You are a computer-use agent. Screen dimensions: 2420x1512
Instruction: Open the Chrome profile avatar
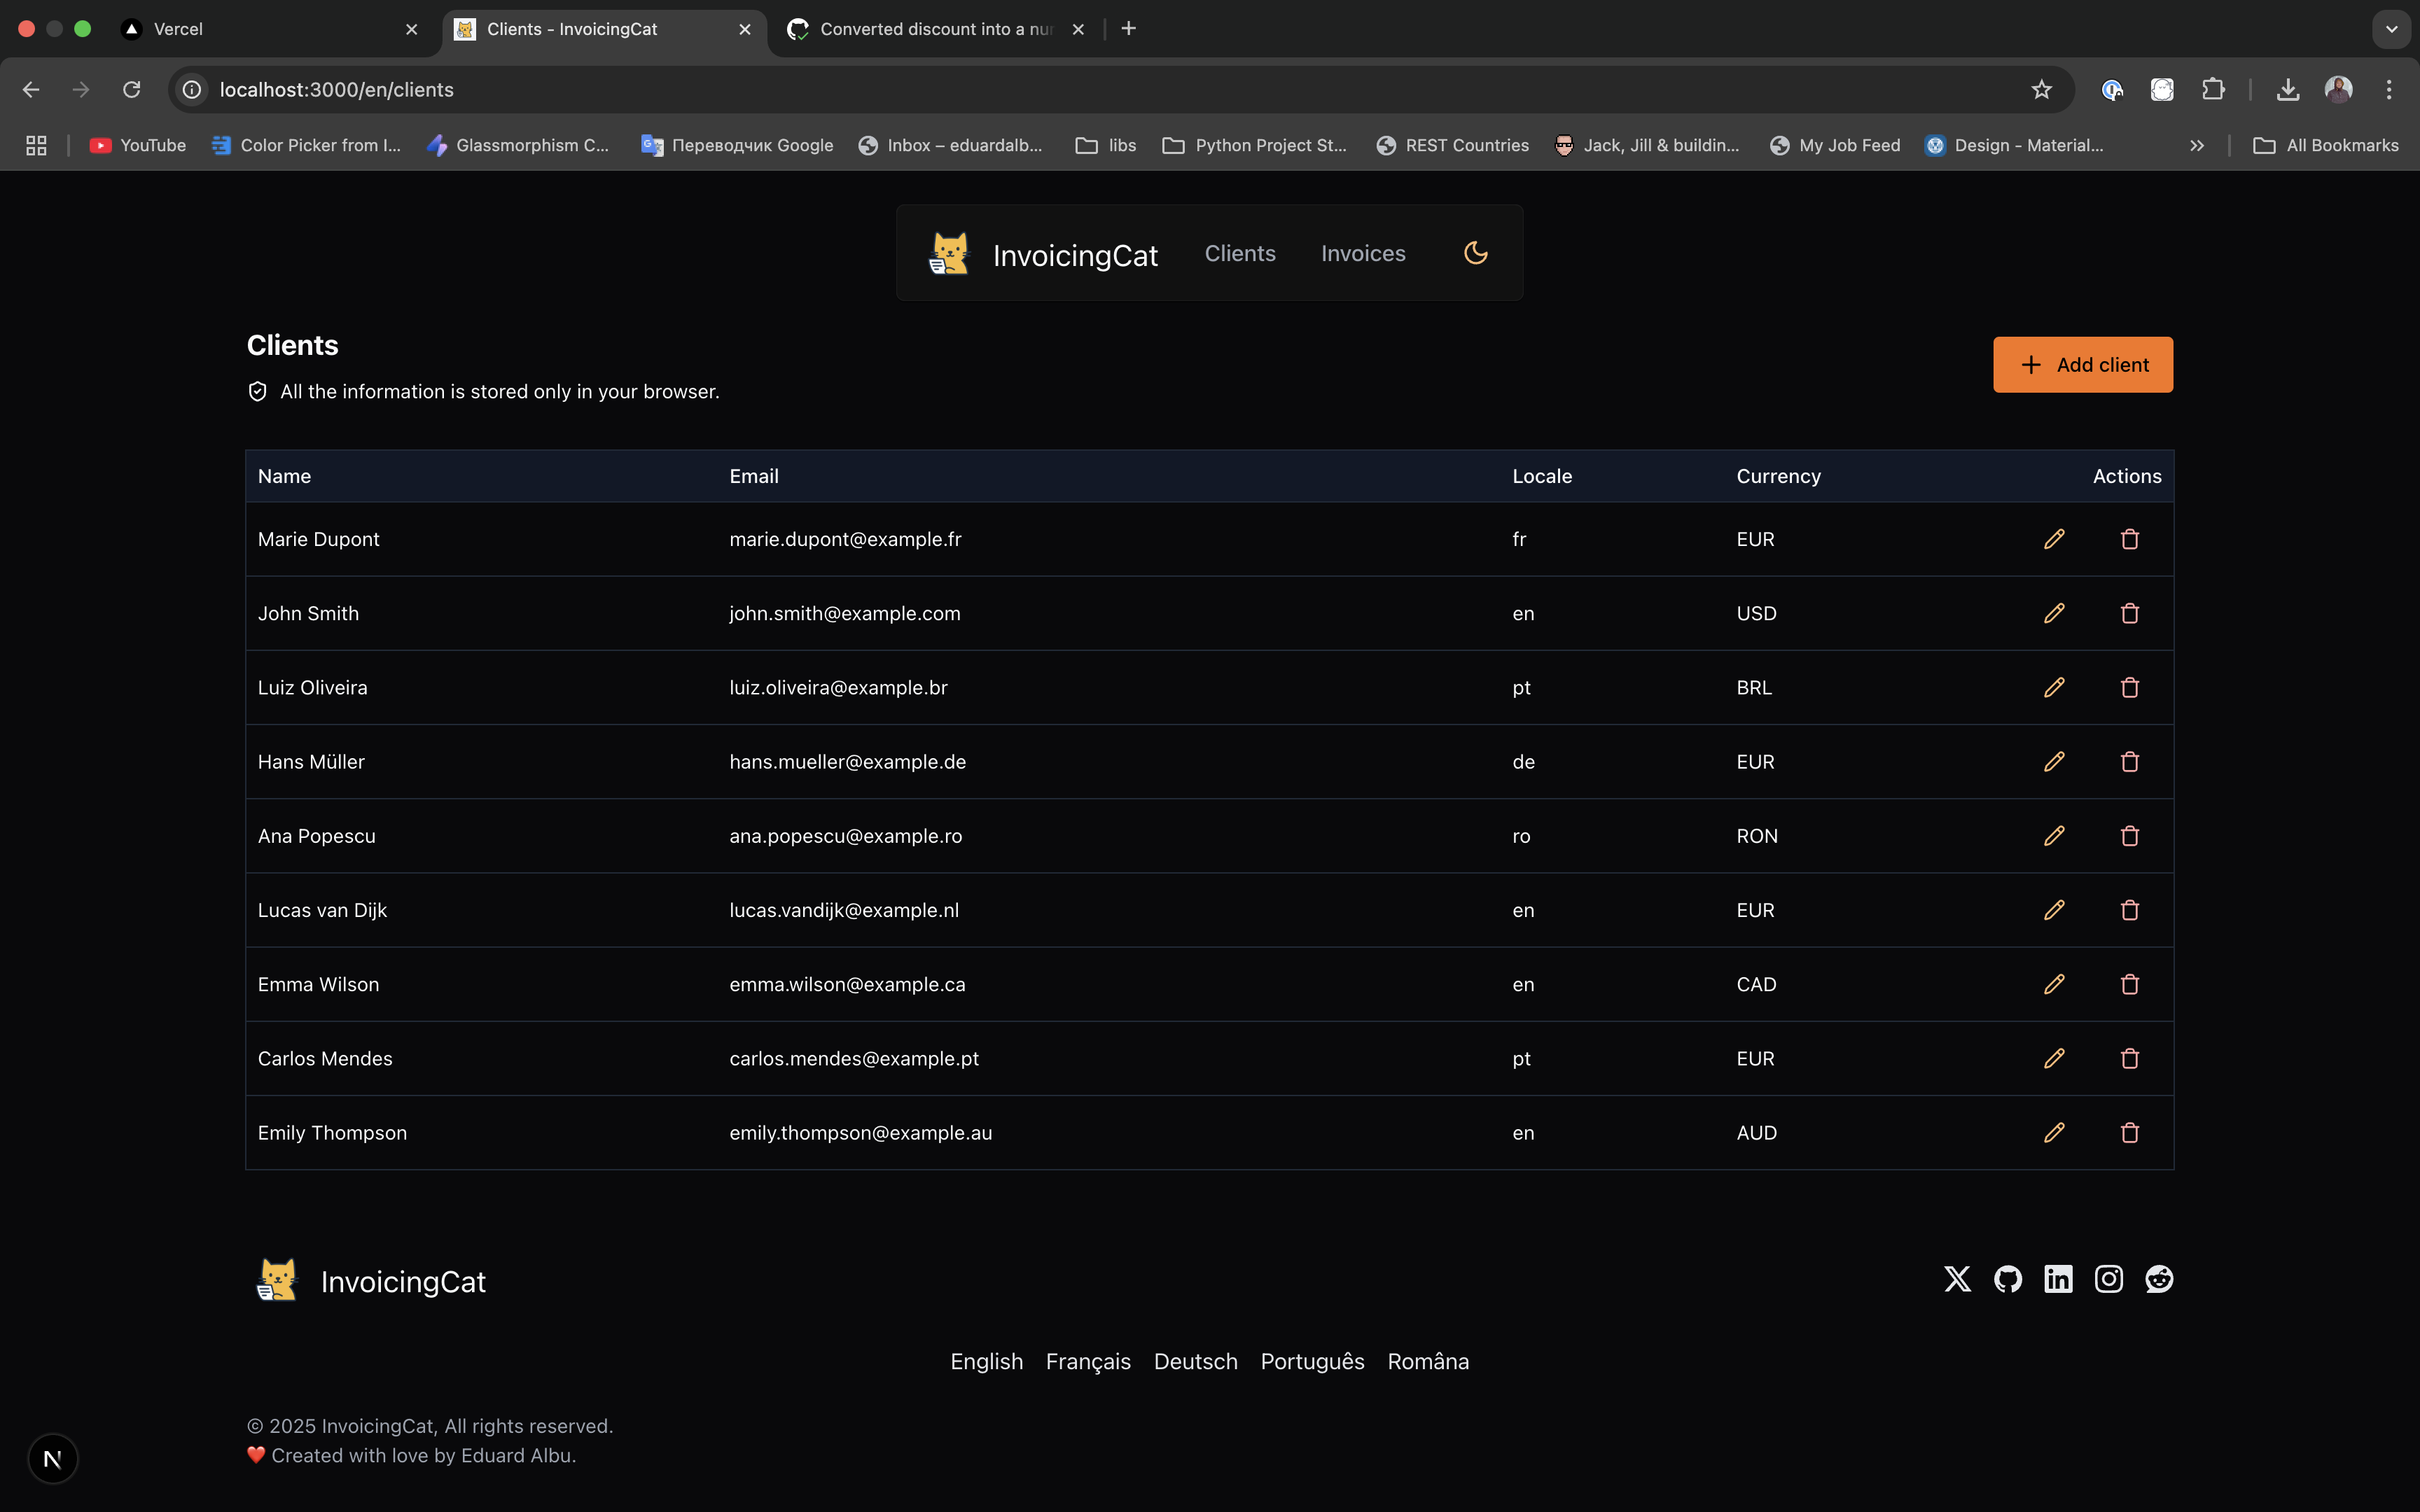[2338, 90]
